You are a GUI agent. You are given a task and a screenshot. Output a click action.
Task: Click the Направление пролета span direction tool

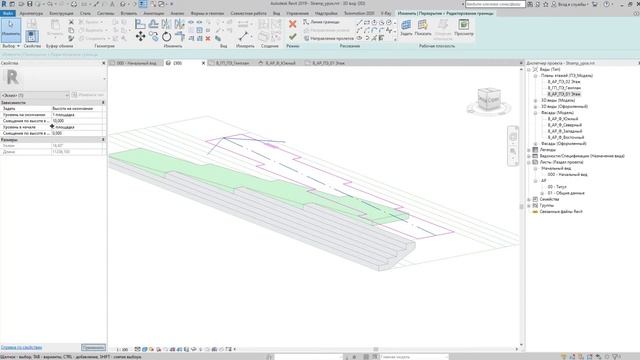click(329, 38)
